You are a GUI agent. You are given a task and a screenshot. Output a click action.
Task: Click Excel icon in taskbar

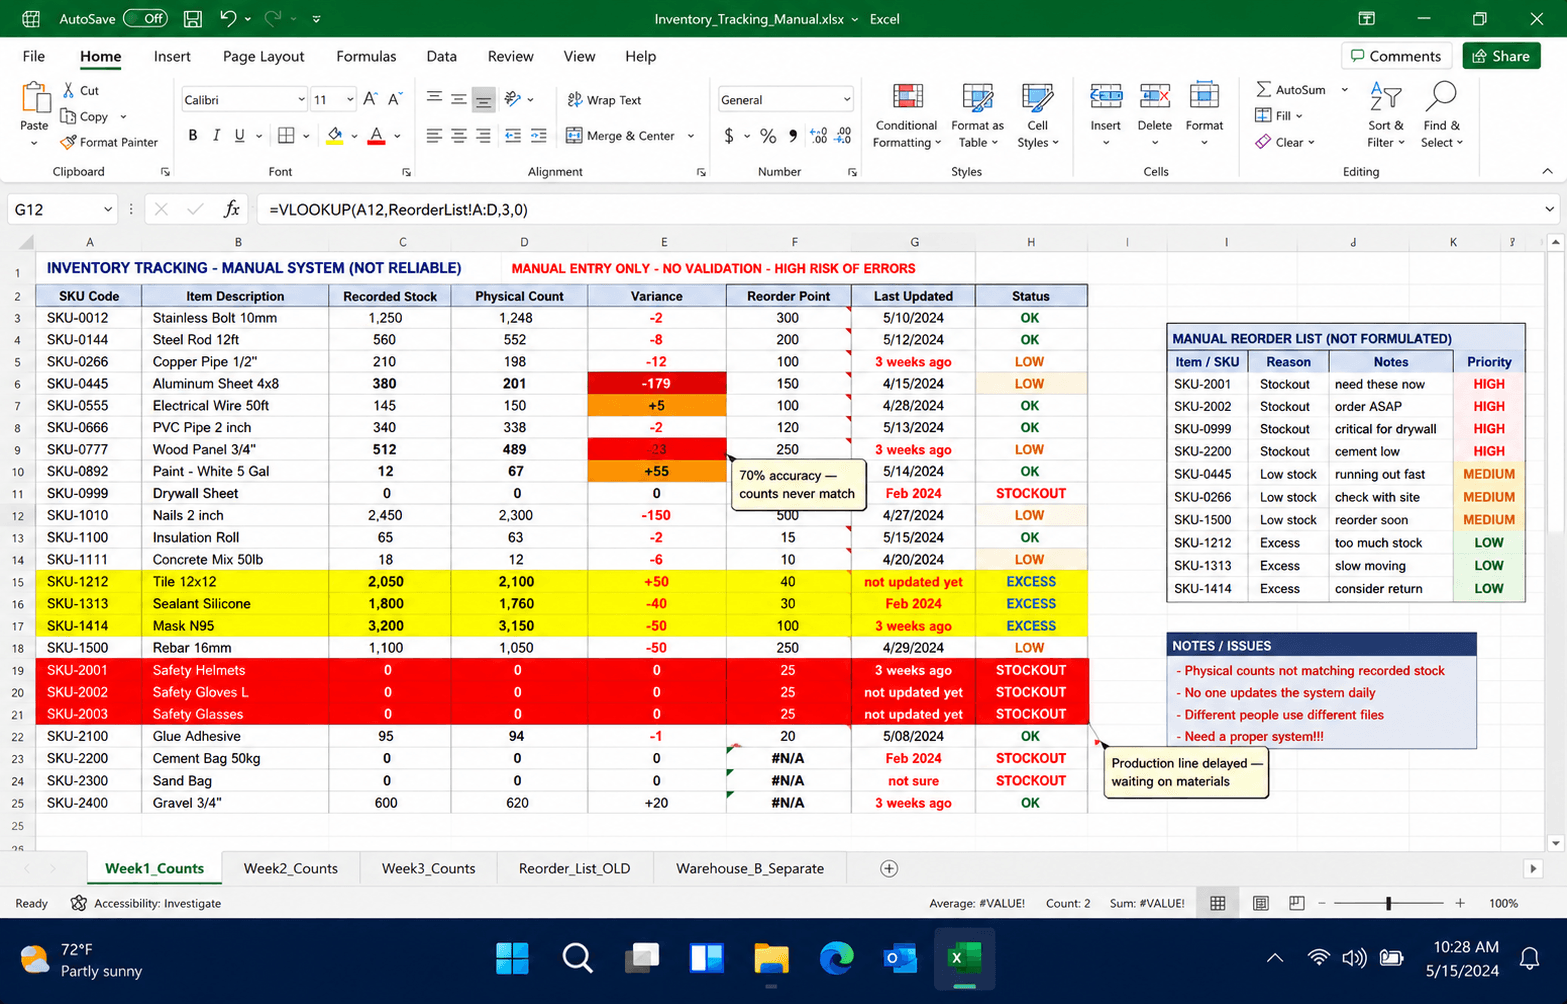tap(964, 958)
